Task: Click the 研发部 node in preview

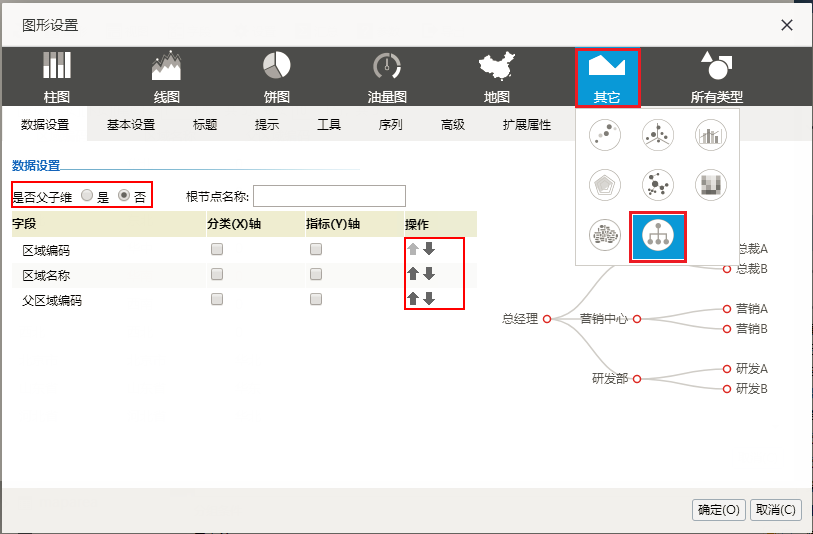Action: [x=637, y=379]
